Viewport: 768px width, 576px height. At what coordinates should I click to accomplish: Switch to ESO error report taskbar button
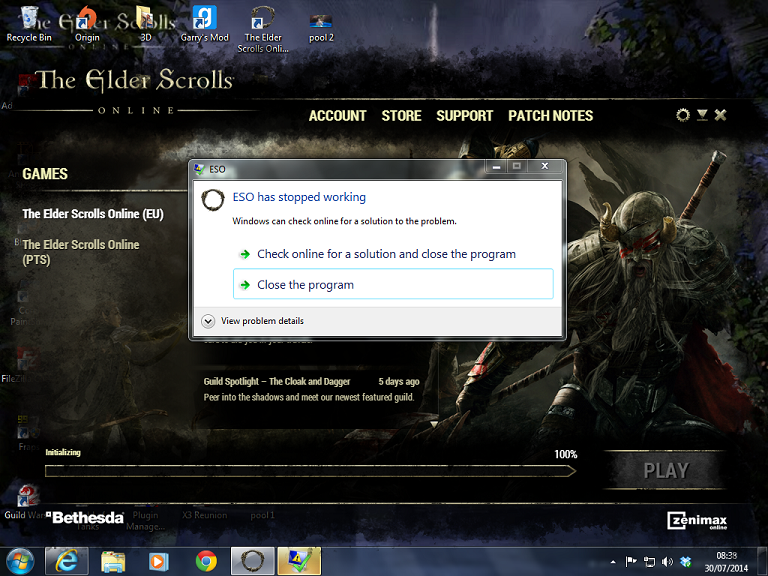click(x=299, y=561)
